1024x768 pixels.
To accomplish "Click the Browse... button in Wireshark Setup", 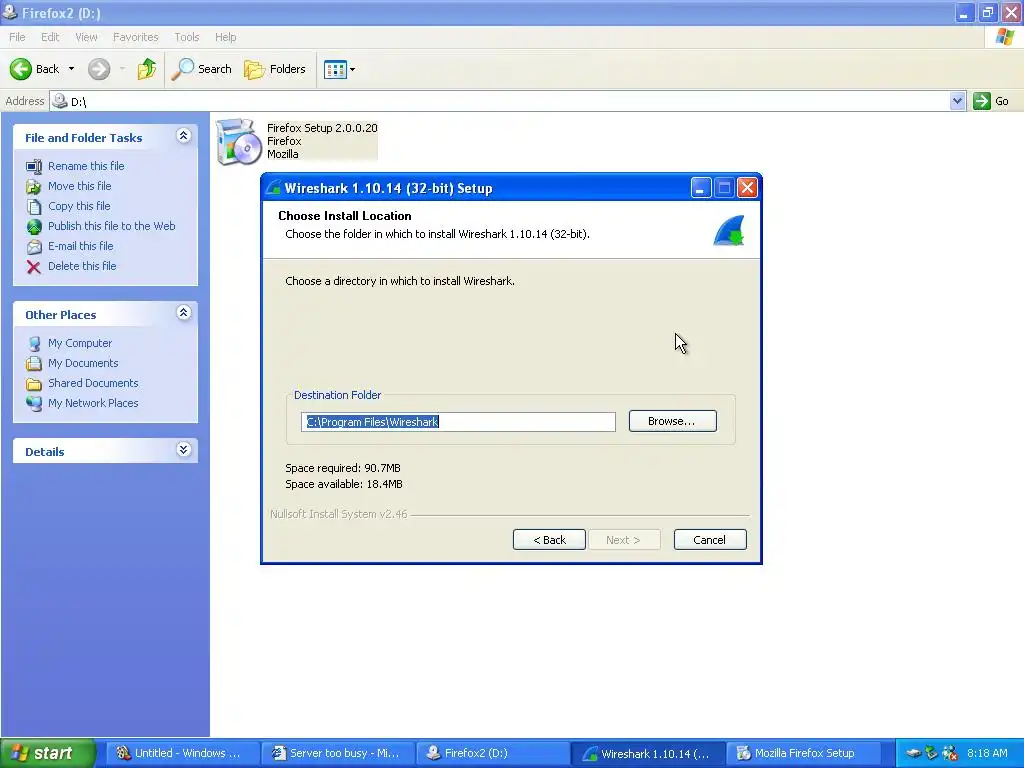I will pos(672,421).
